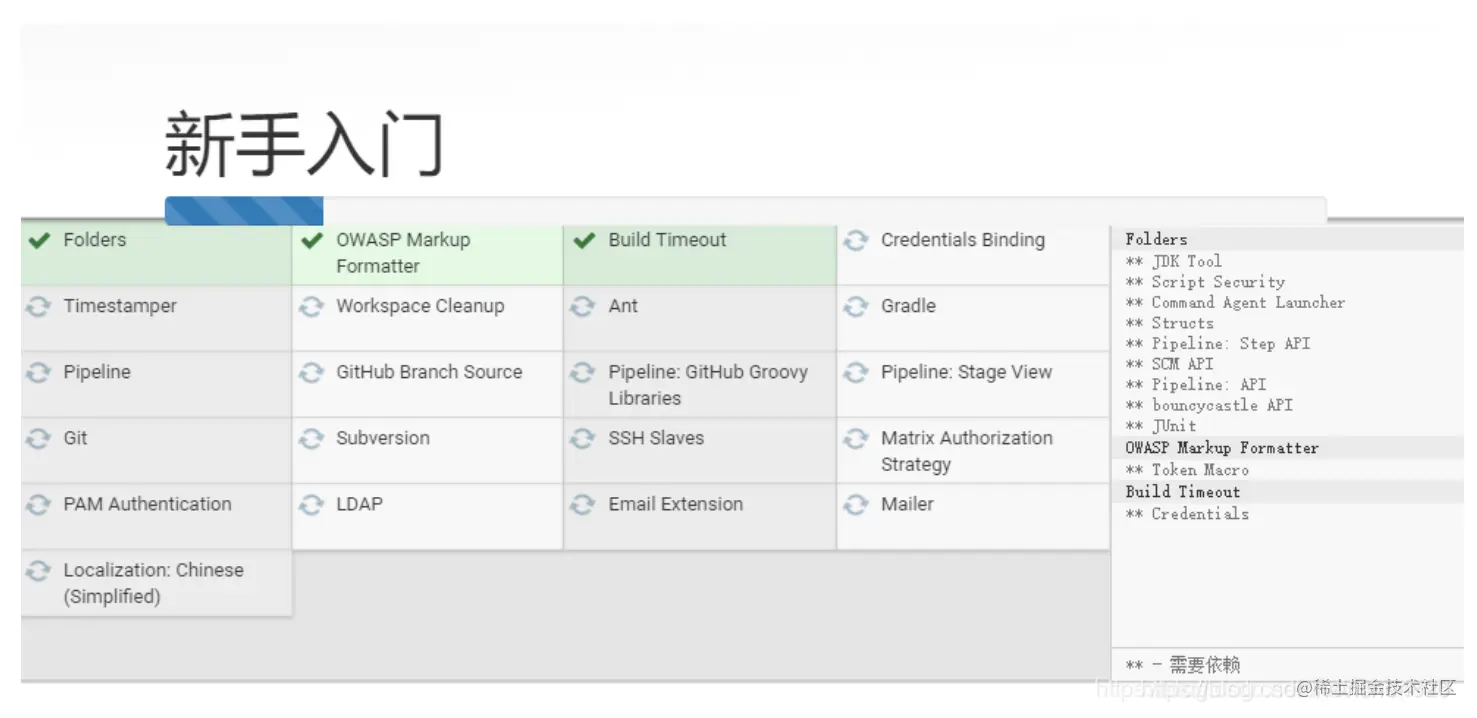Viewport: 1477px width, 718px height.
Task: Click the refresh icon next to Timestamper
Action: tap(39, 307)
